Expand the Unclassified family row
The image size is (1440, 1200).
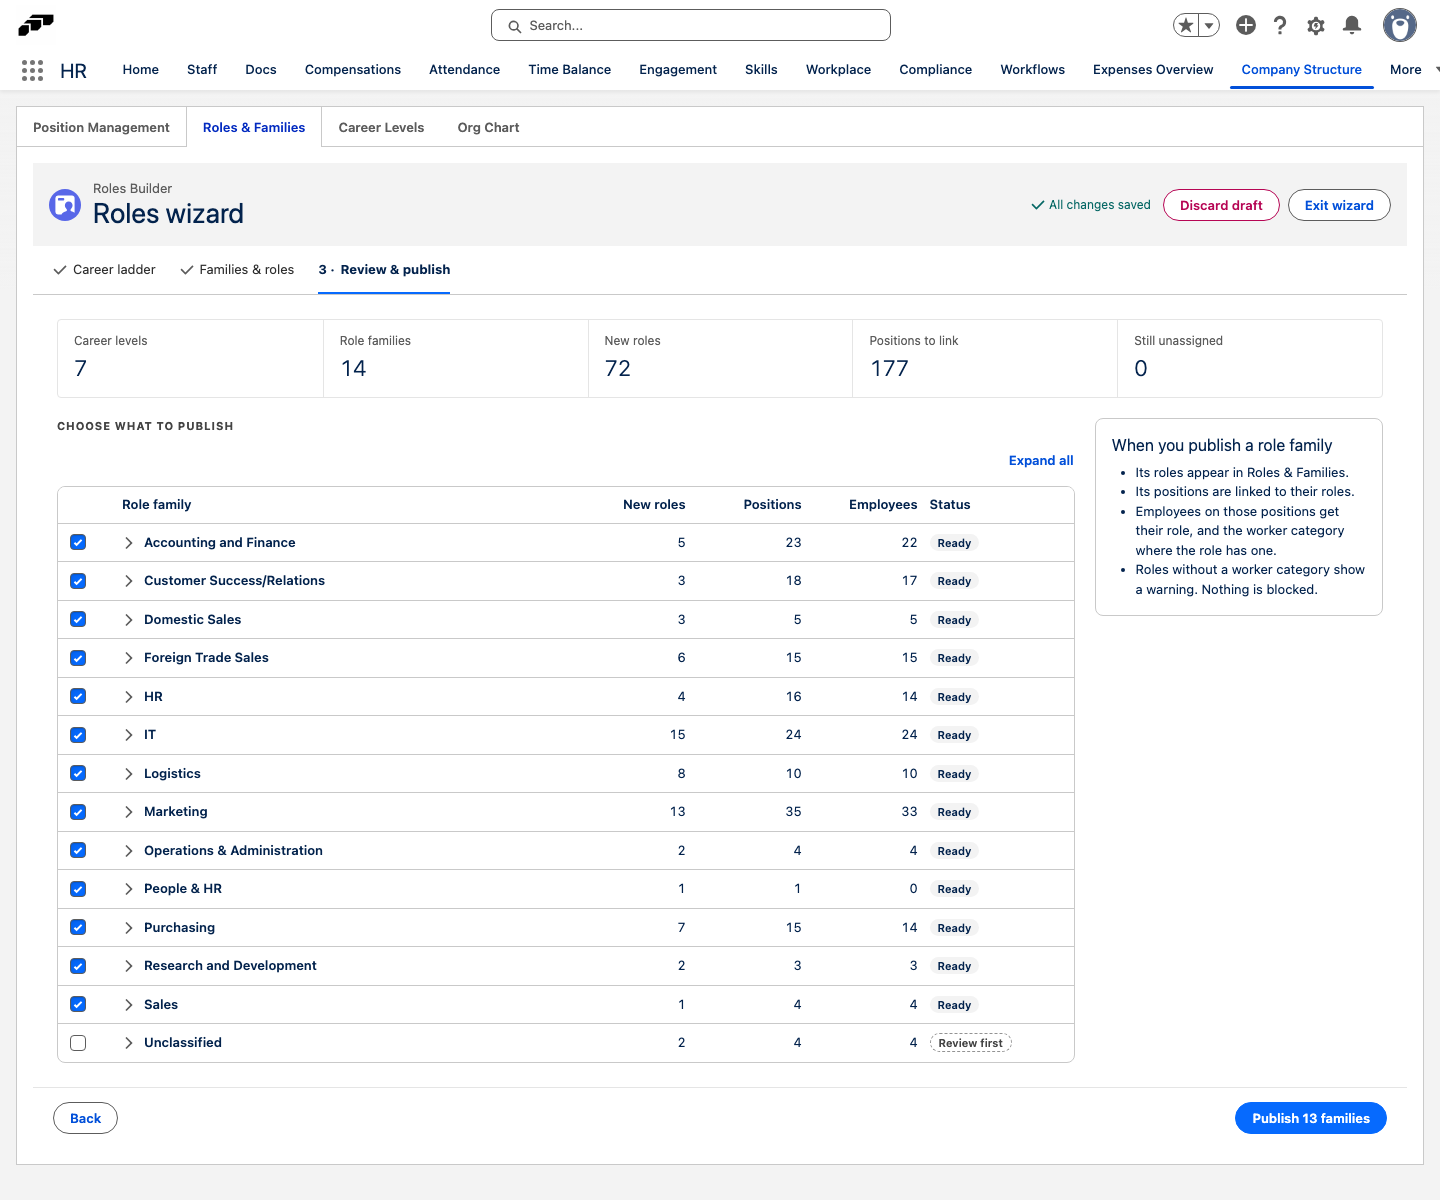(128, 1043)
